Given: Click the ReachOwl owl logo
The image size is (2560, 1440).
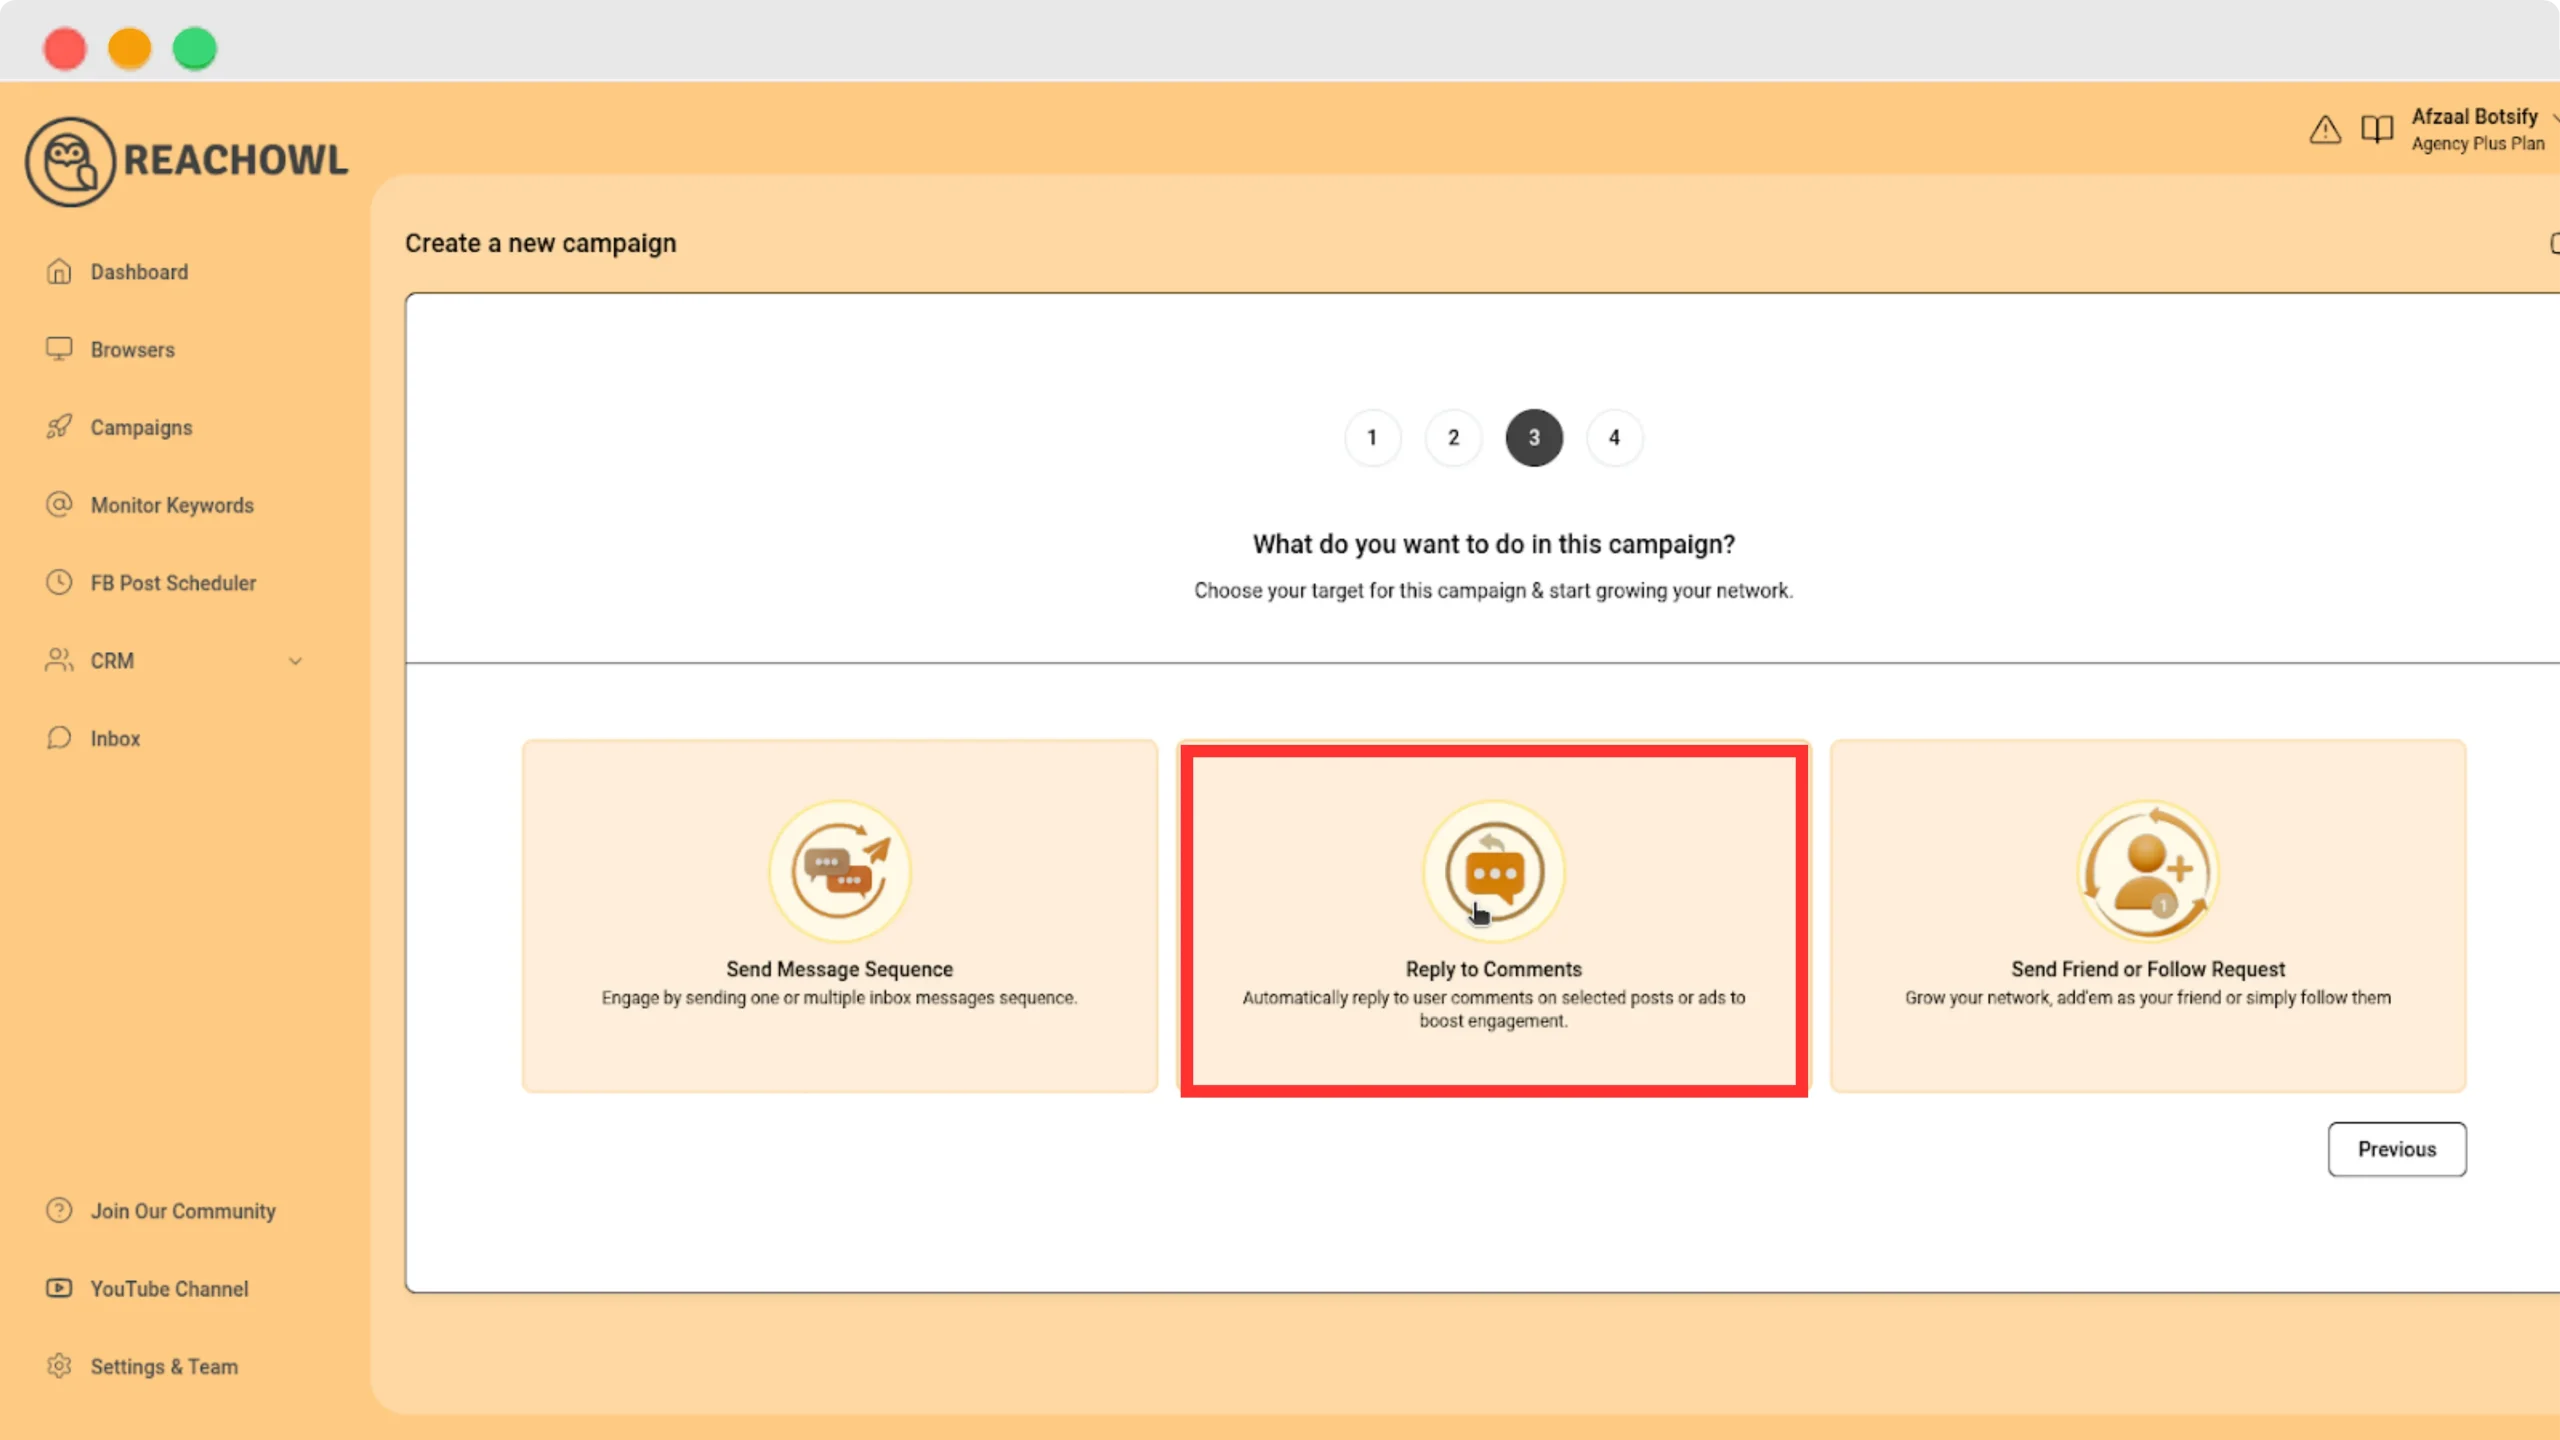Looking at the screenshot, I should tap(70, 162).
